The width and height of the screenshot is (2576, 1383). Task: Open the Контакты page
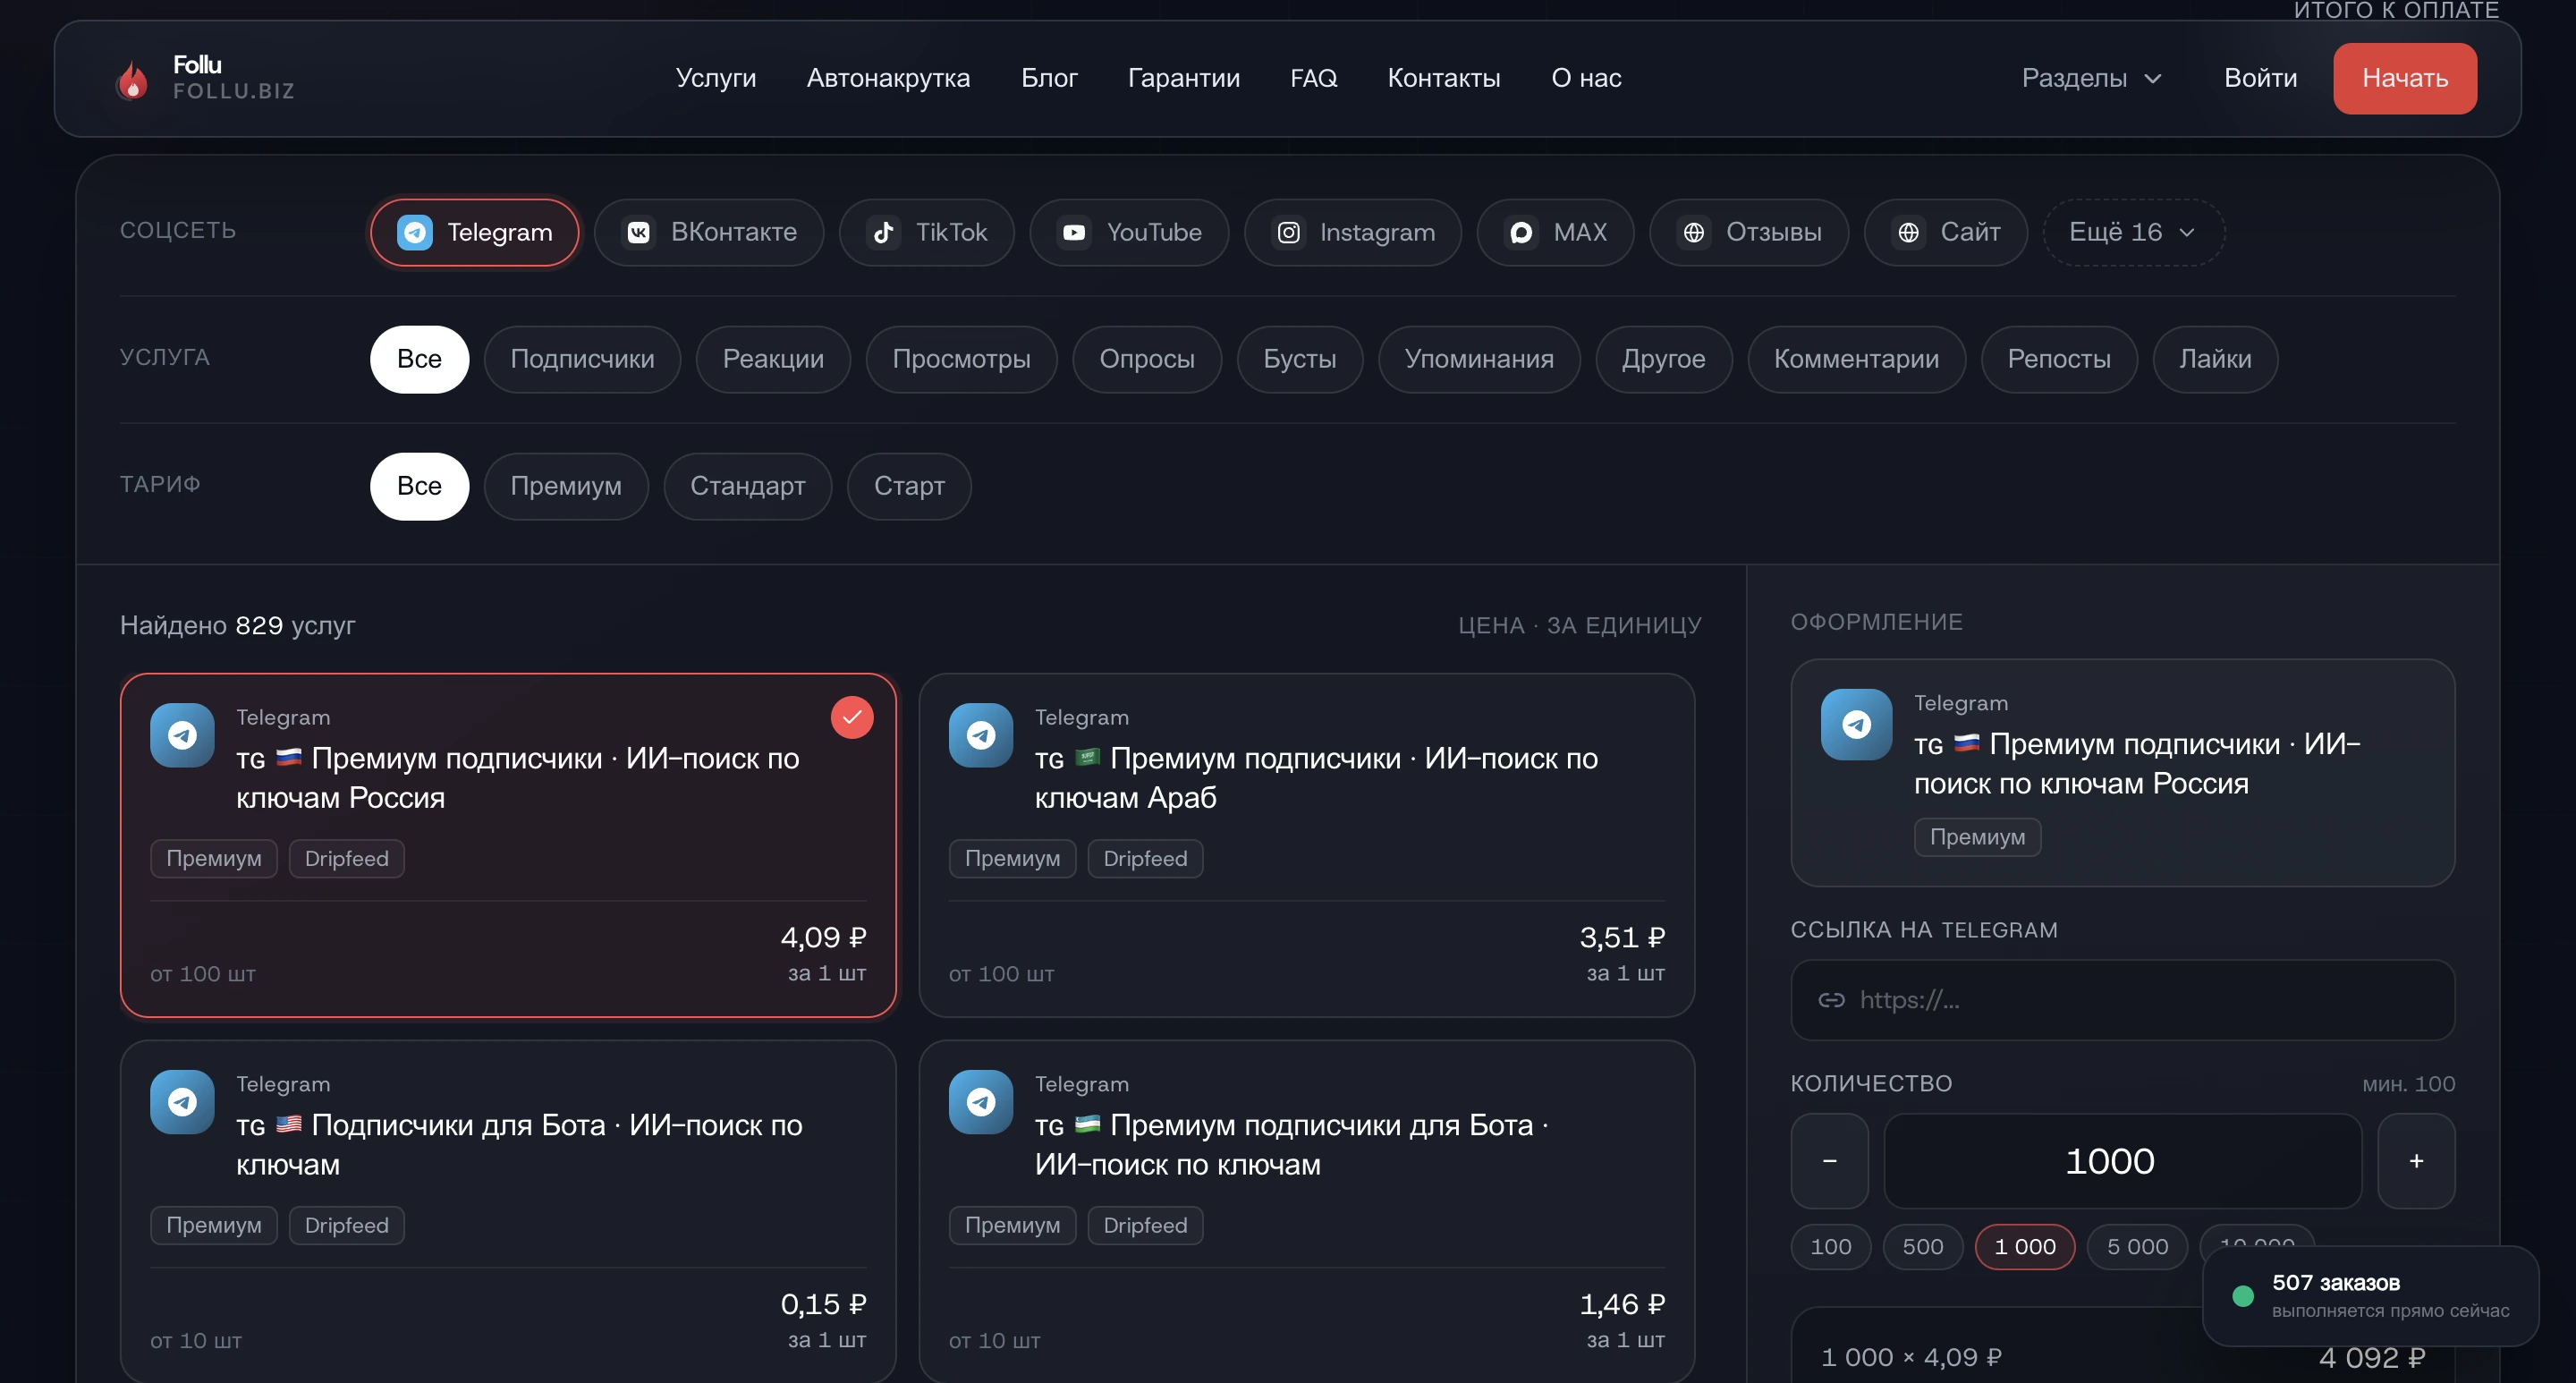coord(1444,78)
